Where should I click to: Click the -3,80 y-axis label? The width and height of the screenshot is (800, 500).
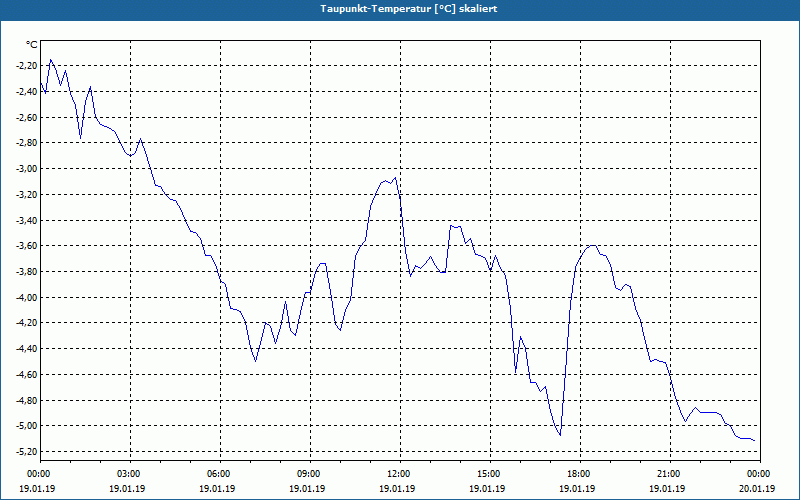[27, 271]
